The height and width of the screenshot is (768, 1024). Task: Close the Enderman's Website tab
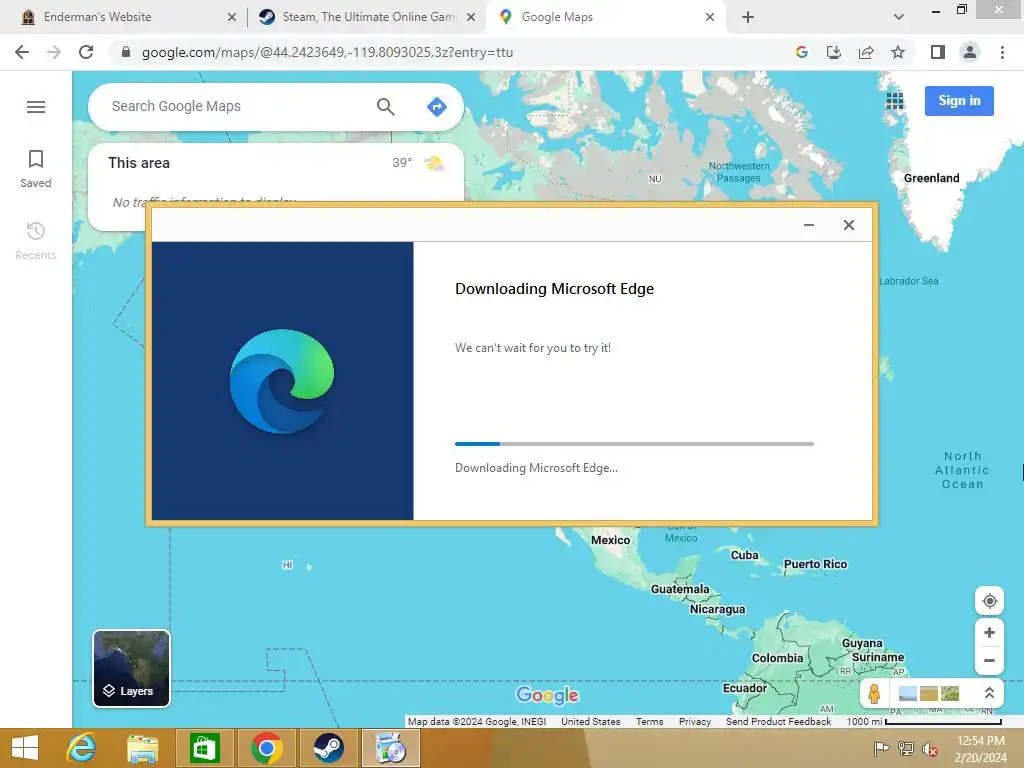coord(231,17)
